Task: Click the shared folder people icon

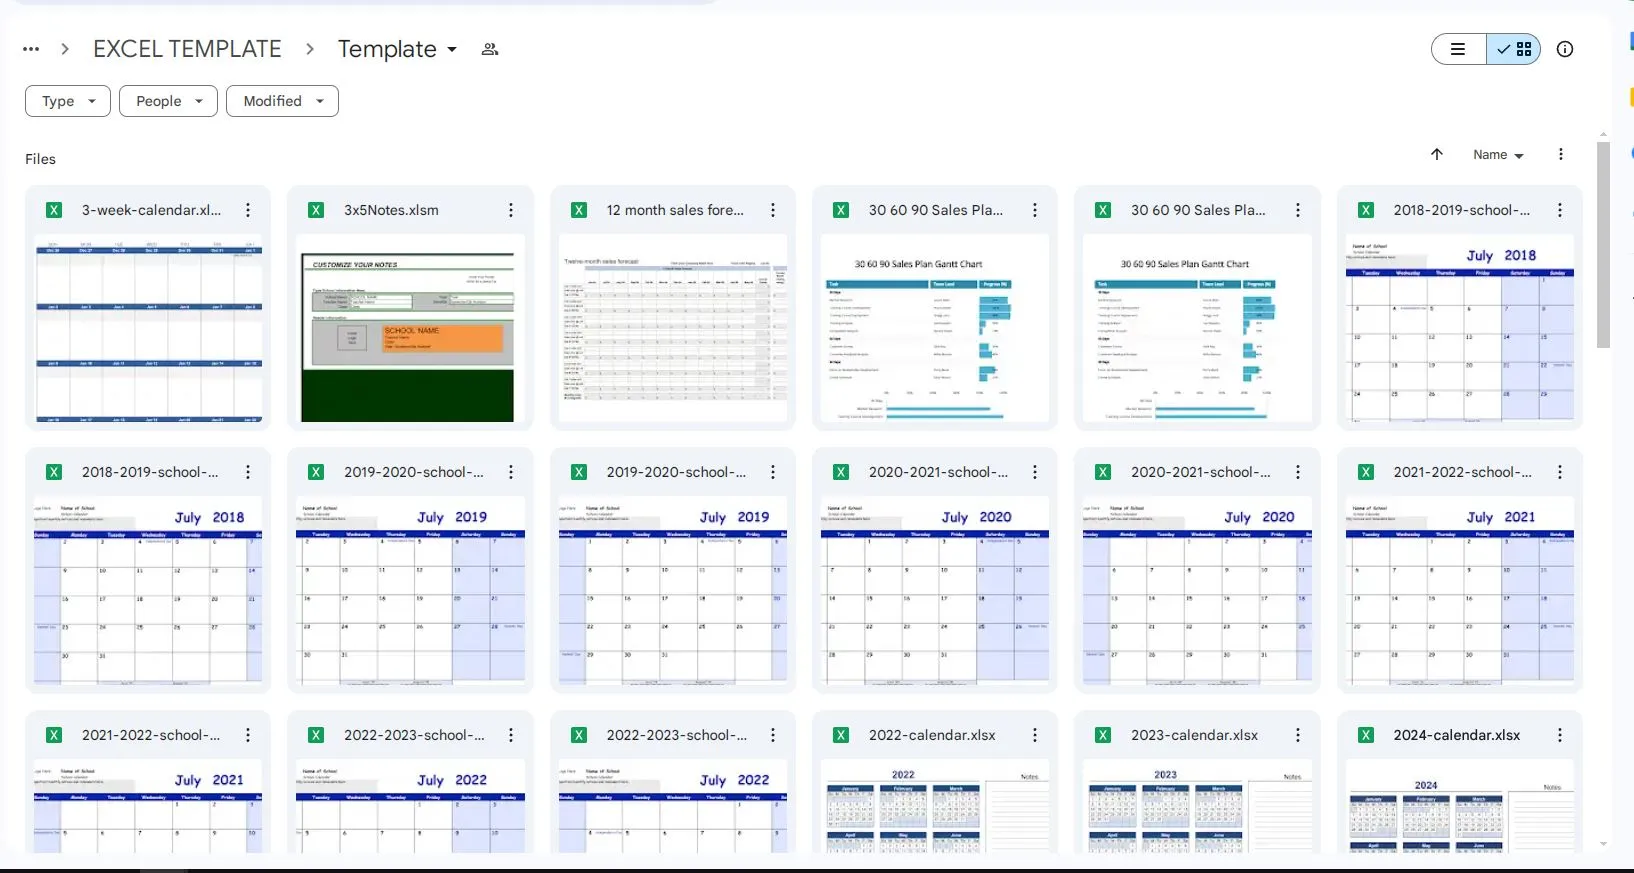Action: pyautogui.click(x=490, y=49)
